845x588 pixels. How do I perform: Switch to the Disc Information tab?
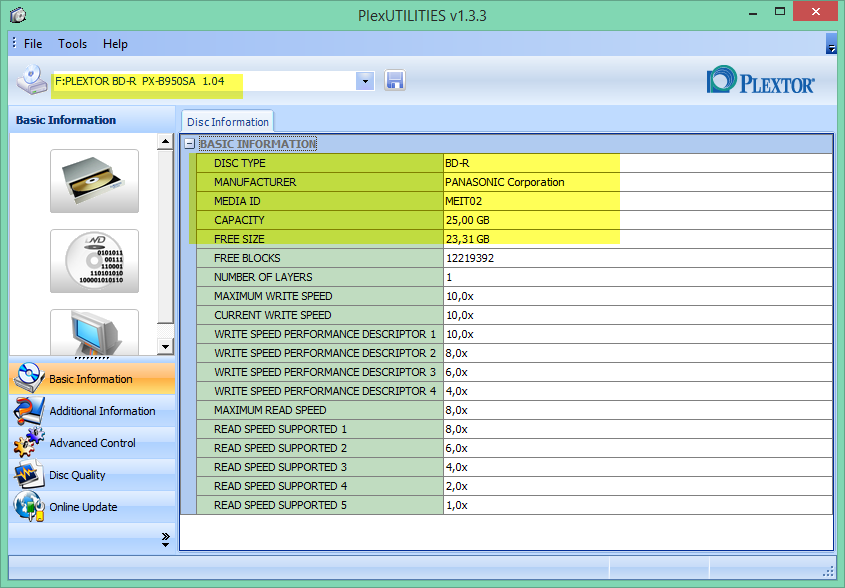tap(227, 122)
